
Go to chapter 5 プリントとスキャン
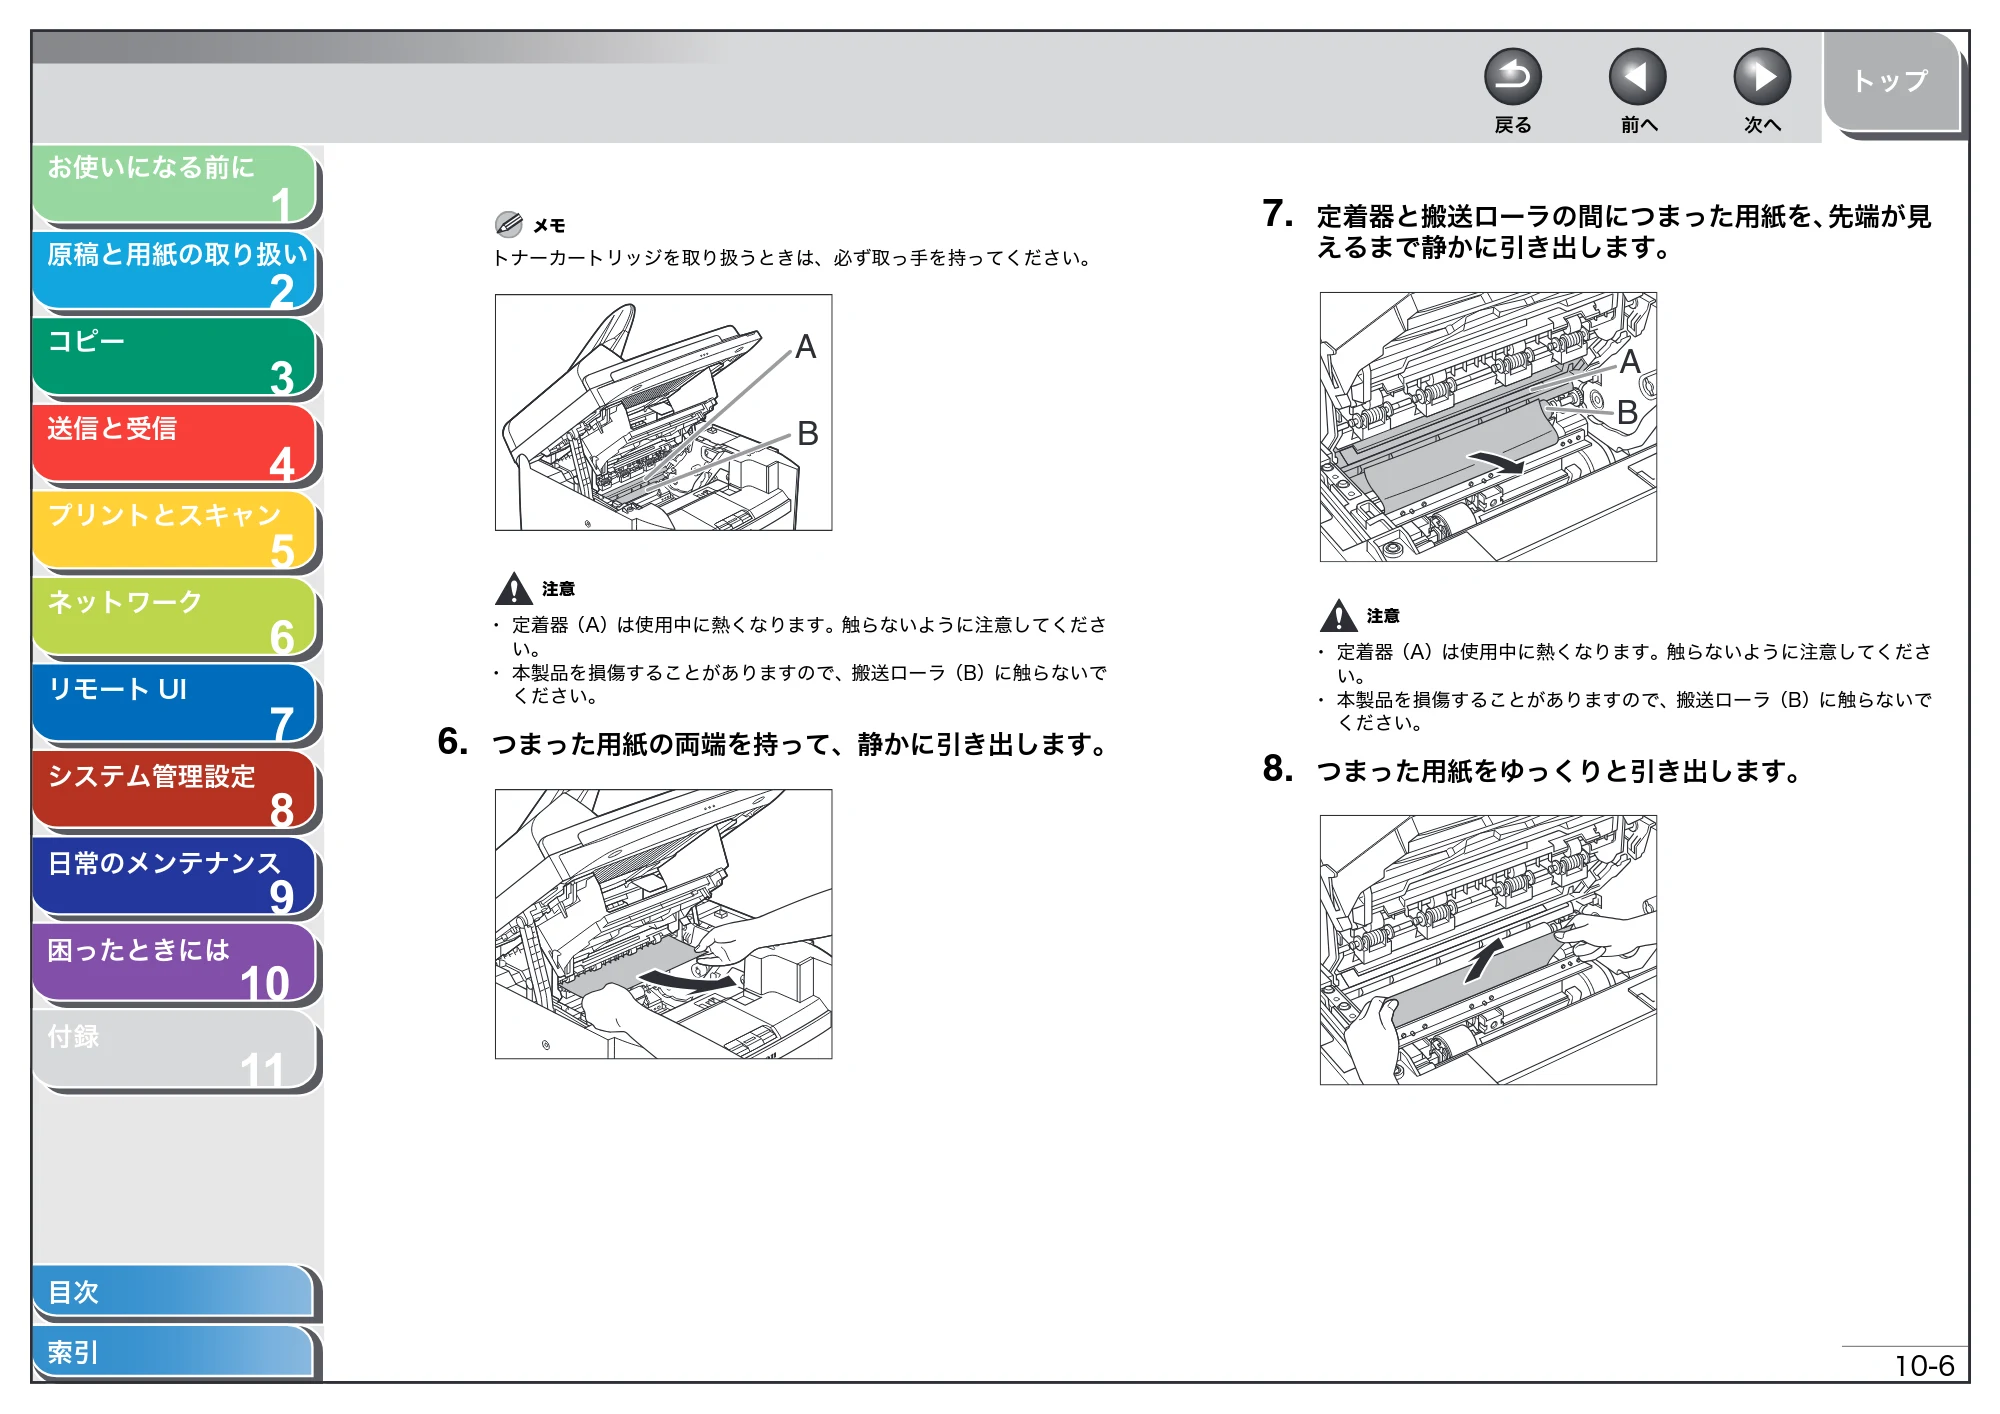(x=175, y=532)
